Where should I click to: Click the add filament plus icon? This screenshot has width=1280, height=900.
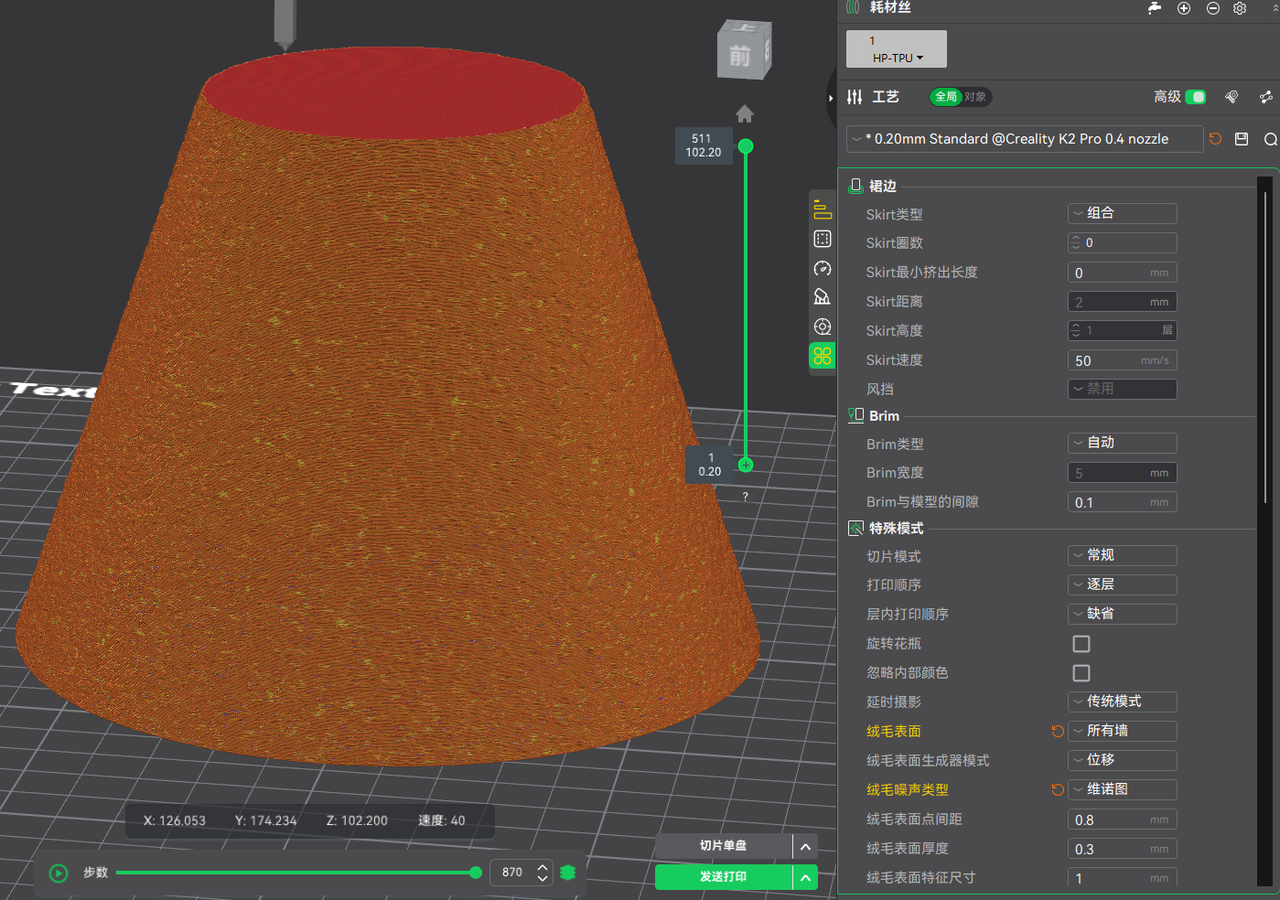[1184, 8]
